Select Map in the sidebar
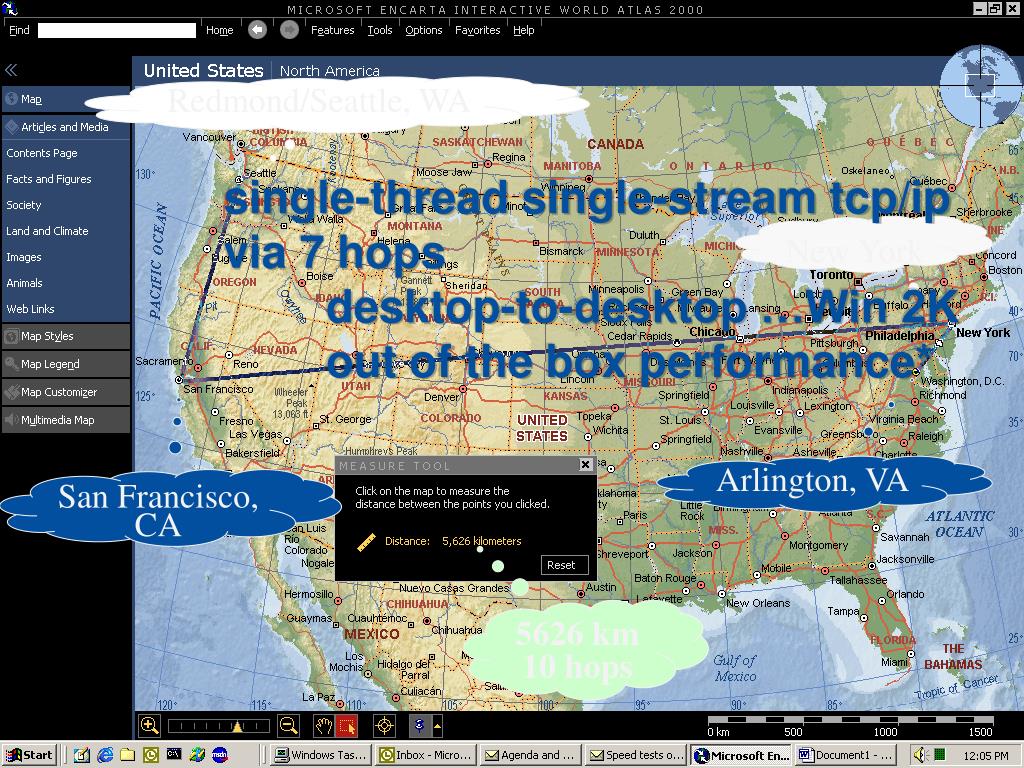The width and height of the screenshot is (1024, 768). 66,99
